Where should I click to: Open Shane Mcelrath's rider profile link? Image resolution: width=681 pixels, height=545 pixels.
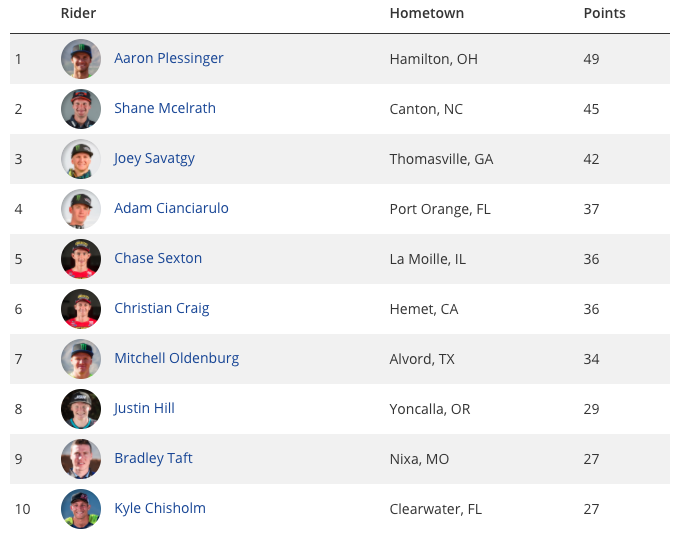[165, 108]
